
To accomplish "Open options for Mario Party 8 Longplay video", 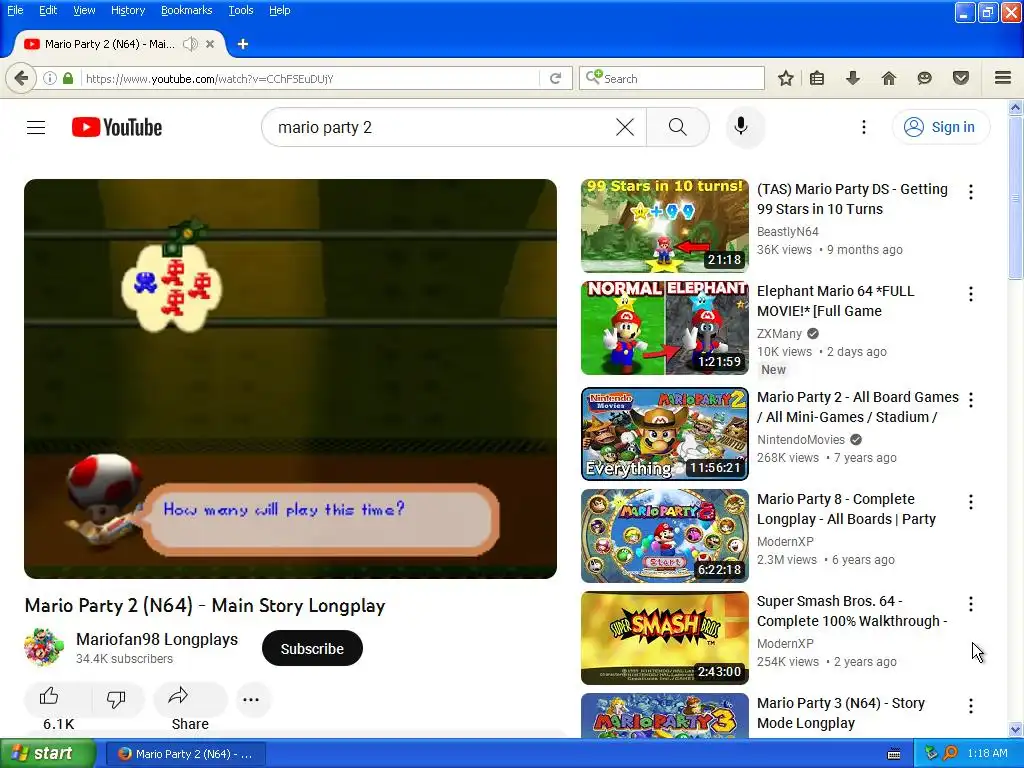I will pos(970,502).
